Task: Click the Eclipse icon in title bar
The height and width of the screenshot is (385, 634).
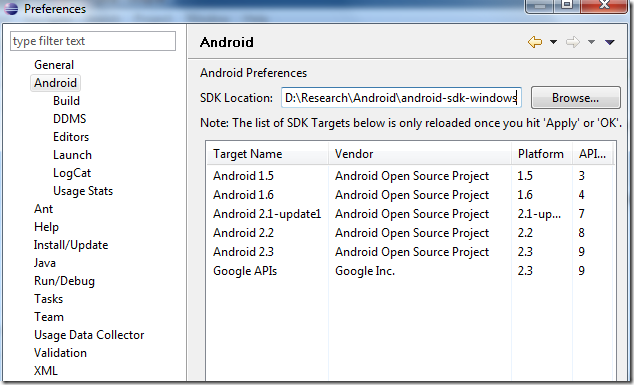Action: (x=11, y=8)
